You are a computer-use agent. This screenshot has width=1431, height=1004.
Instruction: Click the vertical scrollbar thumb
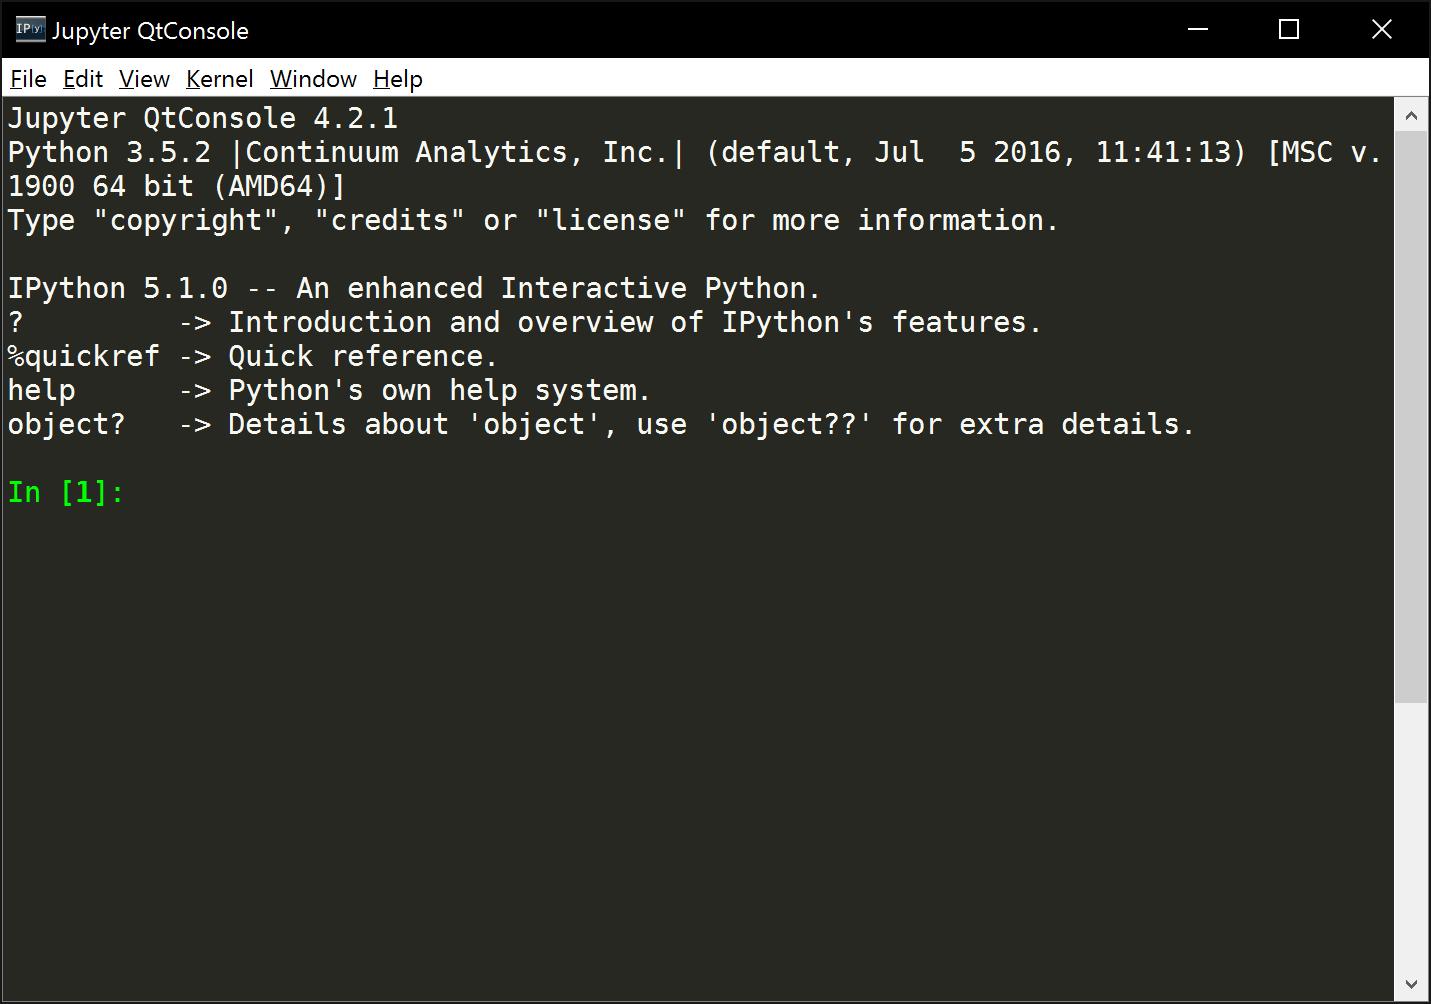pos(1411,415)
